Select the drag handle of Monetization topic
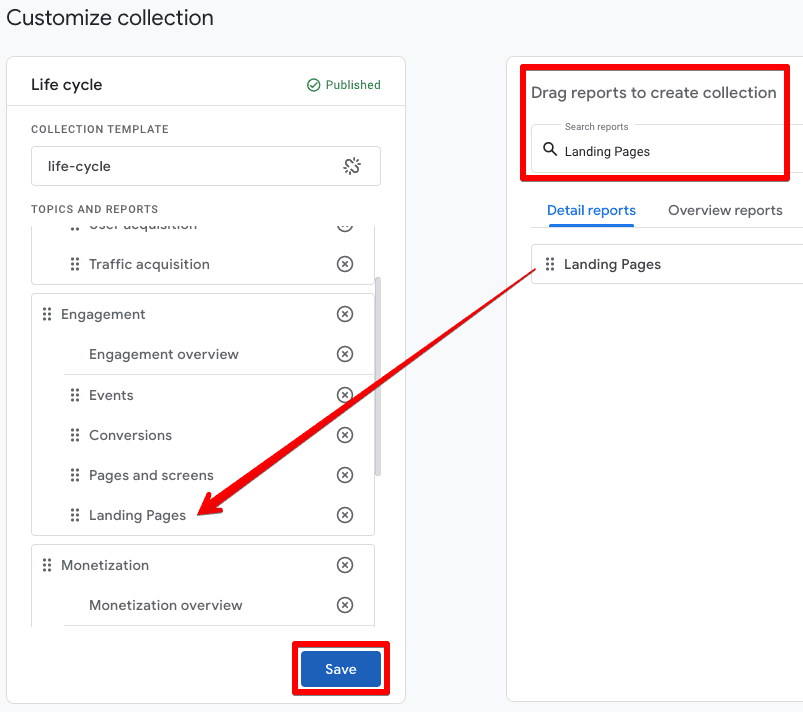The image size is (803, 712). click(x=47, y=565)
